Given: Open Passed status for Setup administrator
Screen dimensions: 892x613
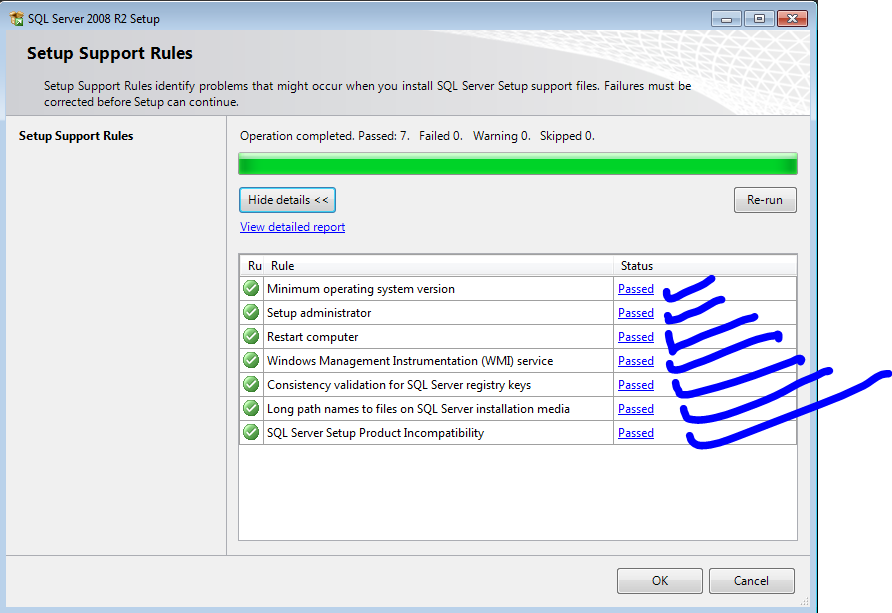Looking at the screenshot, I should click(x=636, y=313).
